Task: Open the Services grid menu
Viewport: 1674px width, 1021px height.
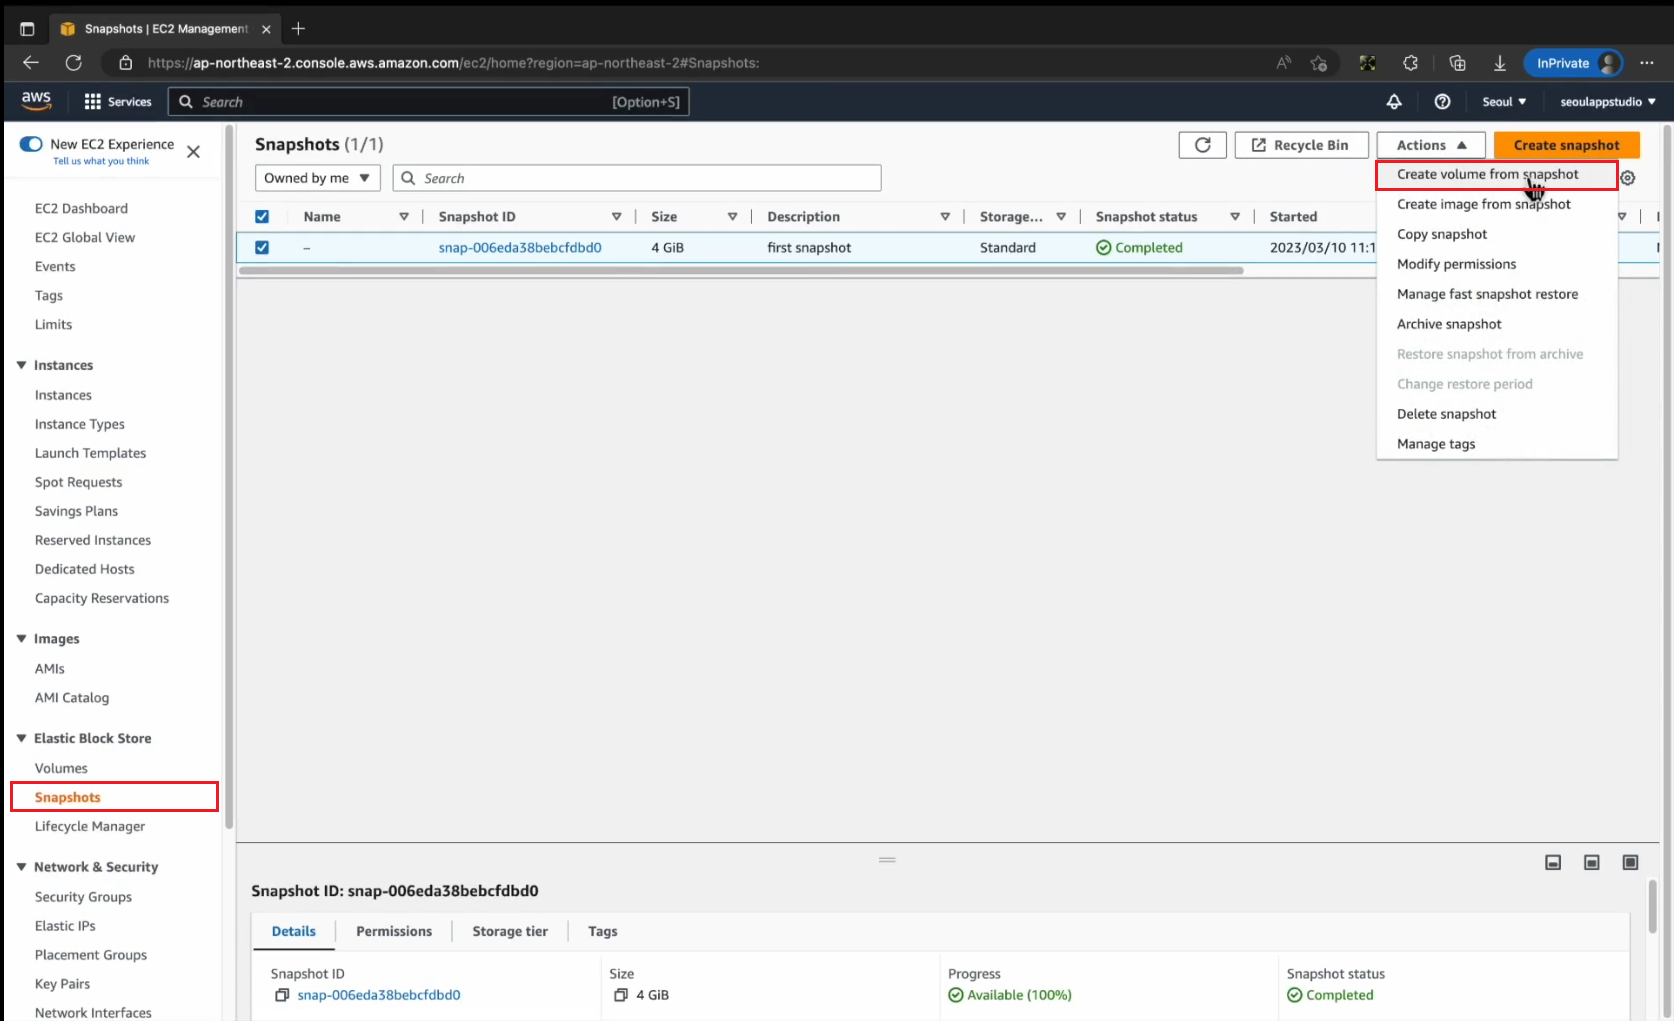Action: [118, 102]
